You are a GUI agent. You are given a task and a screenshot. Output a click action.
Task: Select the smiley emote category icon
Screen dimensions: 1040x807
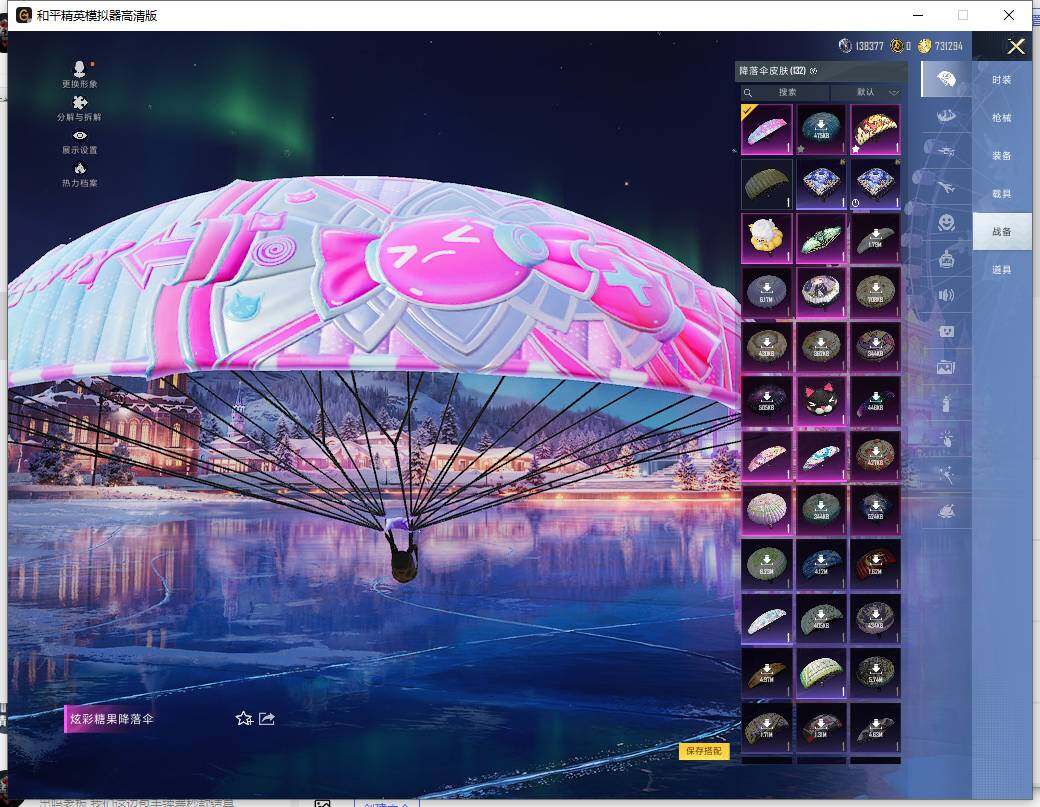[946, 222]
